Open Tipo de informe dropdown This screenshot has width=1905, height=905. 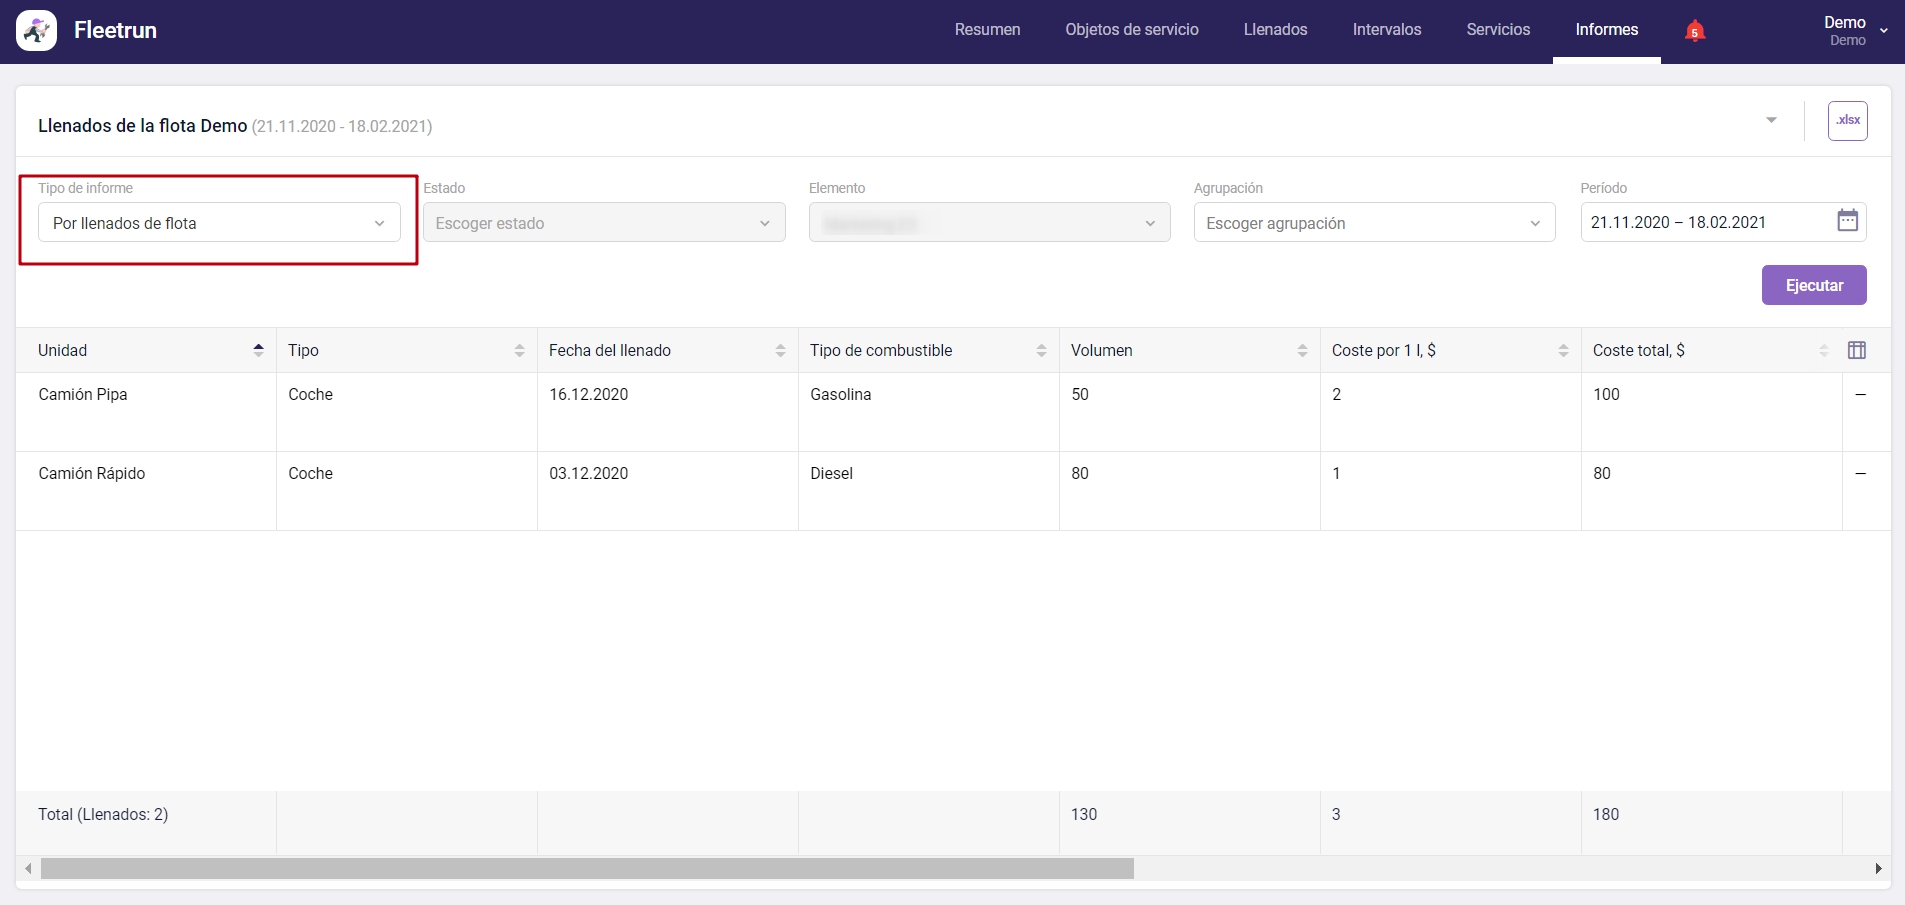[x=219, y=223]
